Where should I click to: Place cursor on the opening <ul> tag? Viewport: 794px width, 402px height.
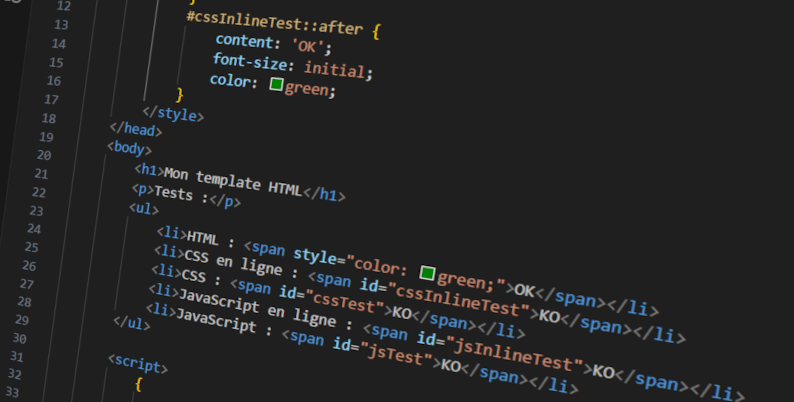pyautogui.click(x=144, y=209)
